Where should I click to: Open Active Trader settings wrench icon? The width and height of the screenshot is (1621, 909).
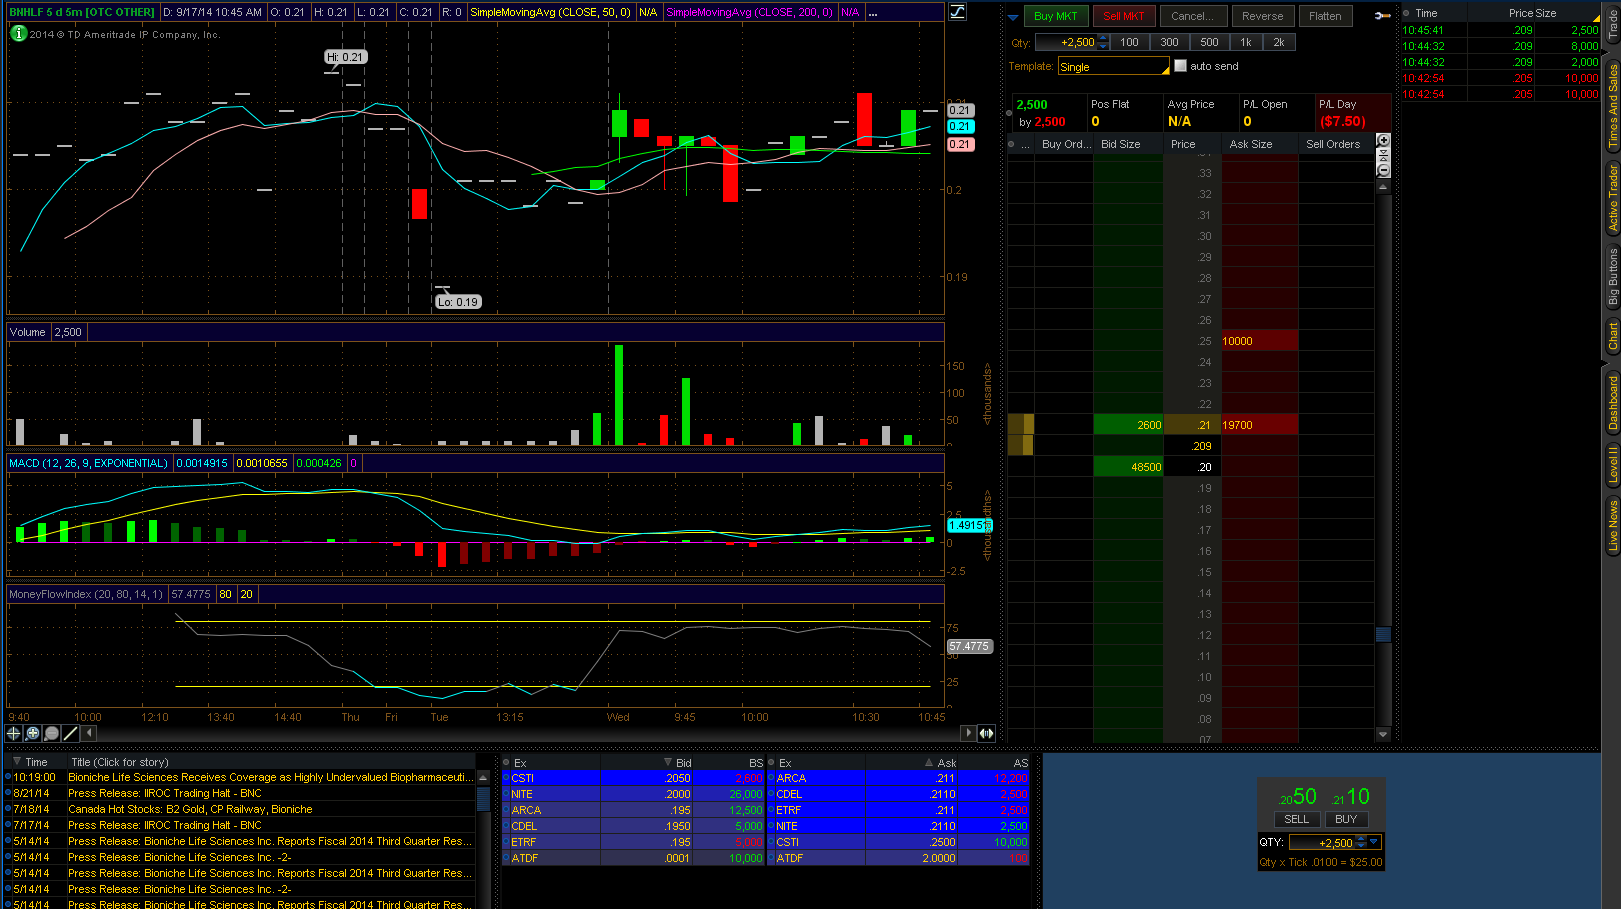click(1382, 16)
